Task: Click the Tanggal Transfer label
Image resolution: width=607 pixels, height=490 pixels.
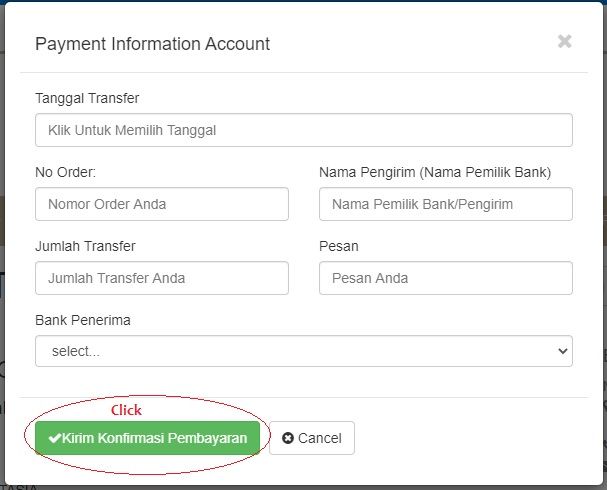Action: (87, 98)
